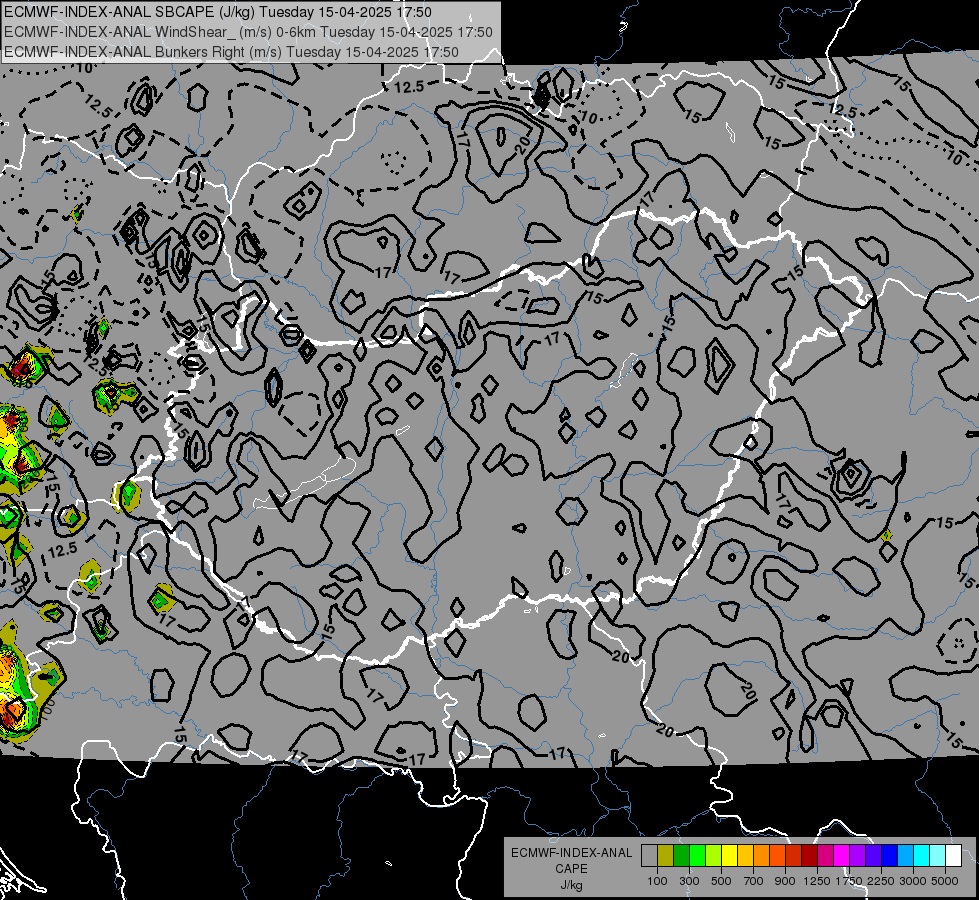This screenshot has width=979, height=900.
Task: Click the 2250 value under the legend
Action: pos(881,881)
